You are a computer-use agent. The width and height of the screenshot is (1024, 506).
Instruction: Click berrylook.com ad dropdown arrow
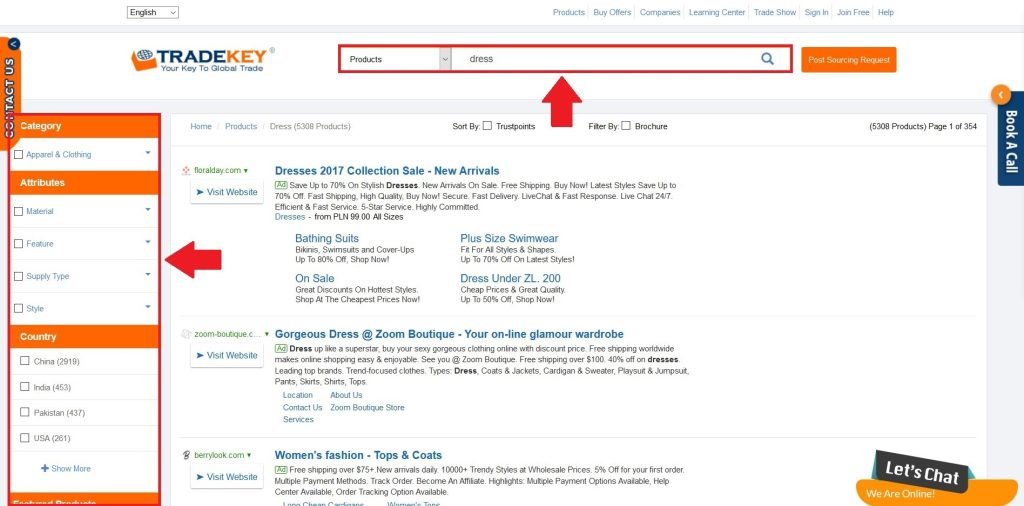248,455
